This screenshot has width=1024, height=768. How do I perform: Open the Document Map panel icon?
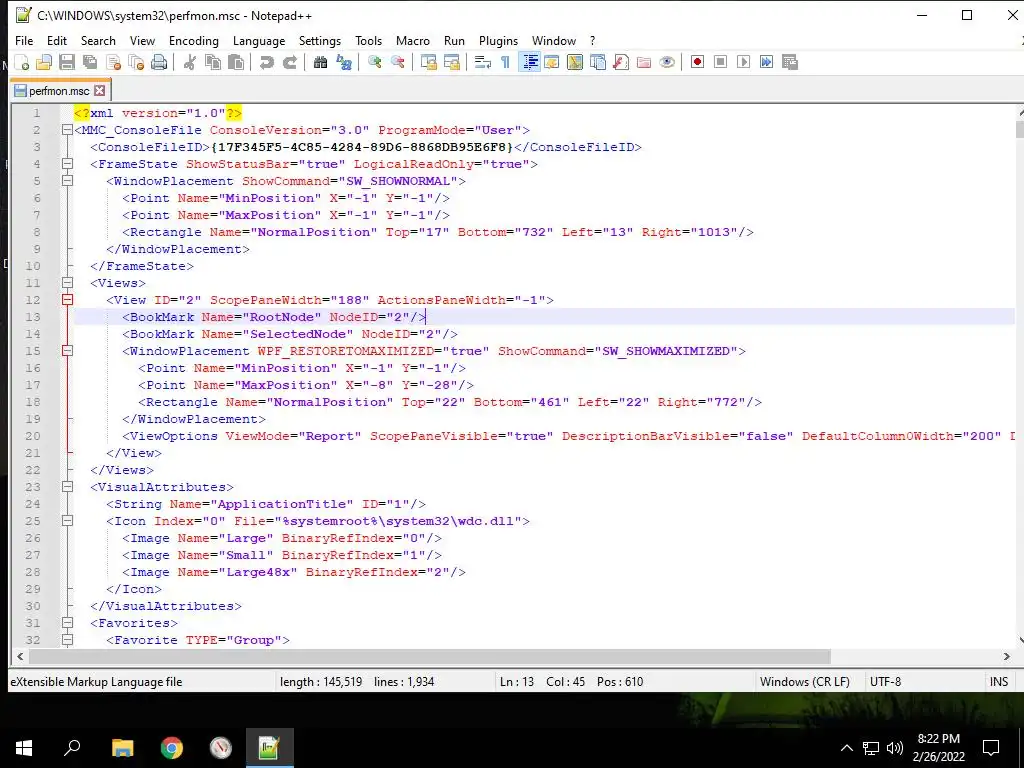(x=575, y=62)
